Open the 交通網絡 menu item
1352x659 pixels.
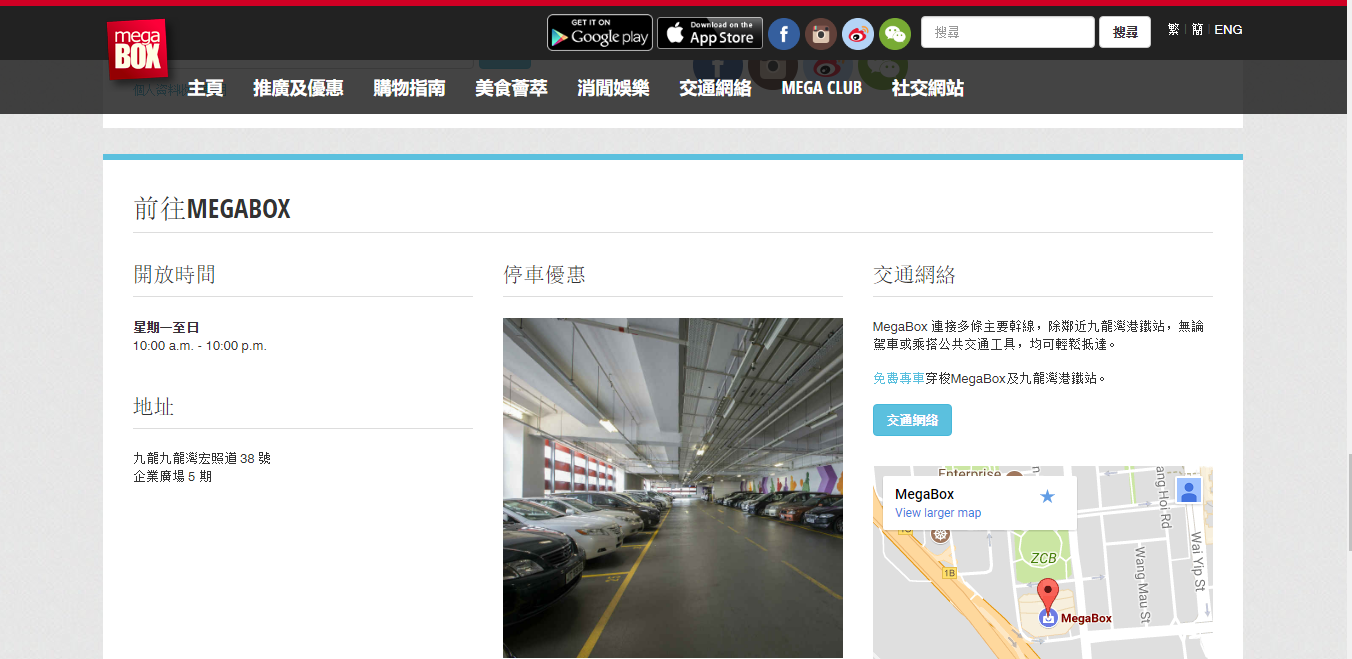[x=715, y=88]
